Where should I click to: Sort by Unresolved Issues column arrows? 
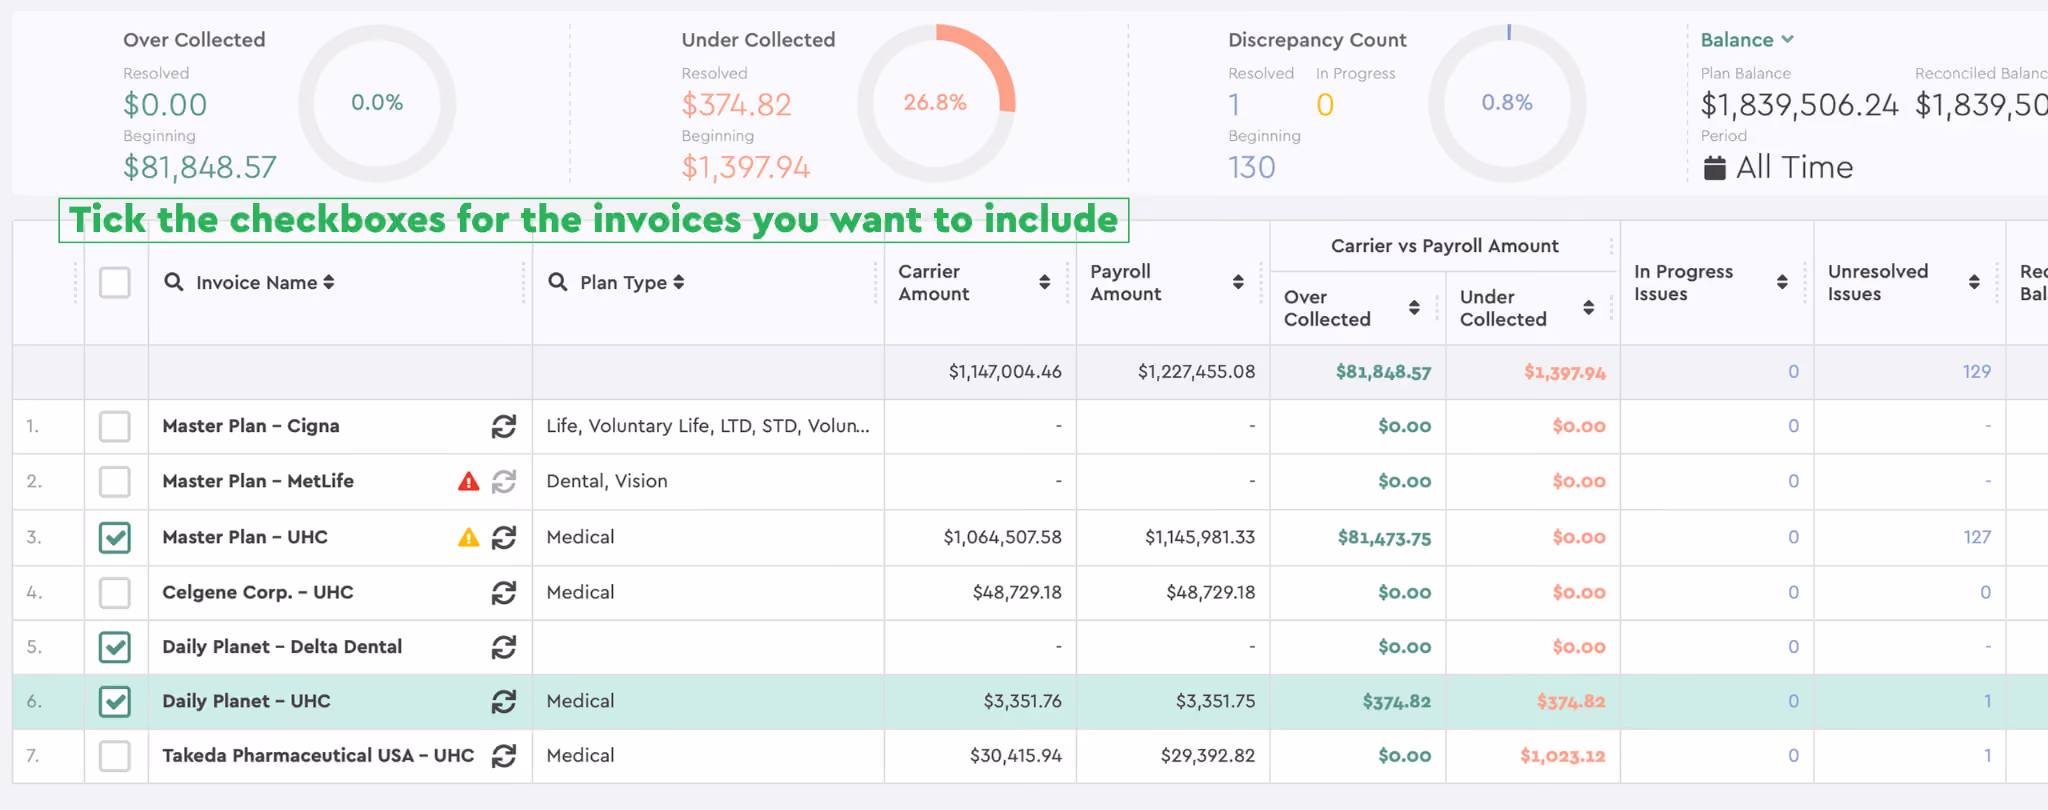(x=1974, y=283)
